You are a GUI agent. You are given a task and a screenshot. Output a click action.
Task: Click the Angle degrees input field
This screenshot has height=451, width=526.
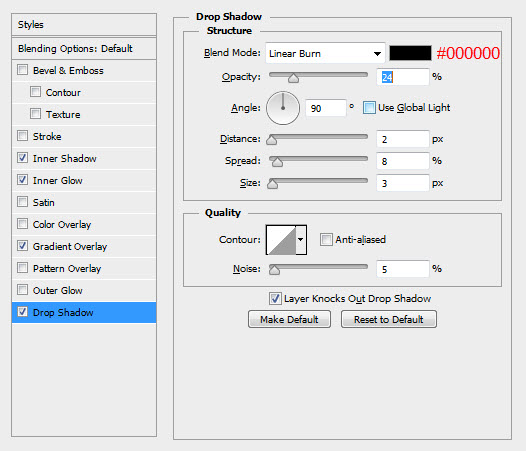326,108
